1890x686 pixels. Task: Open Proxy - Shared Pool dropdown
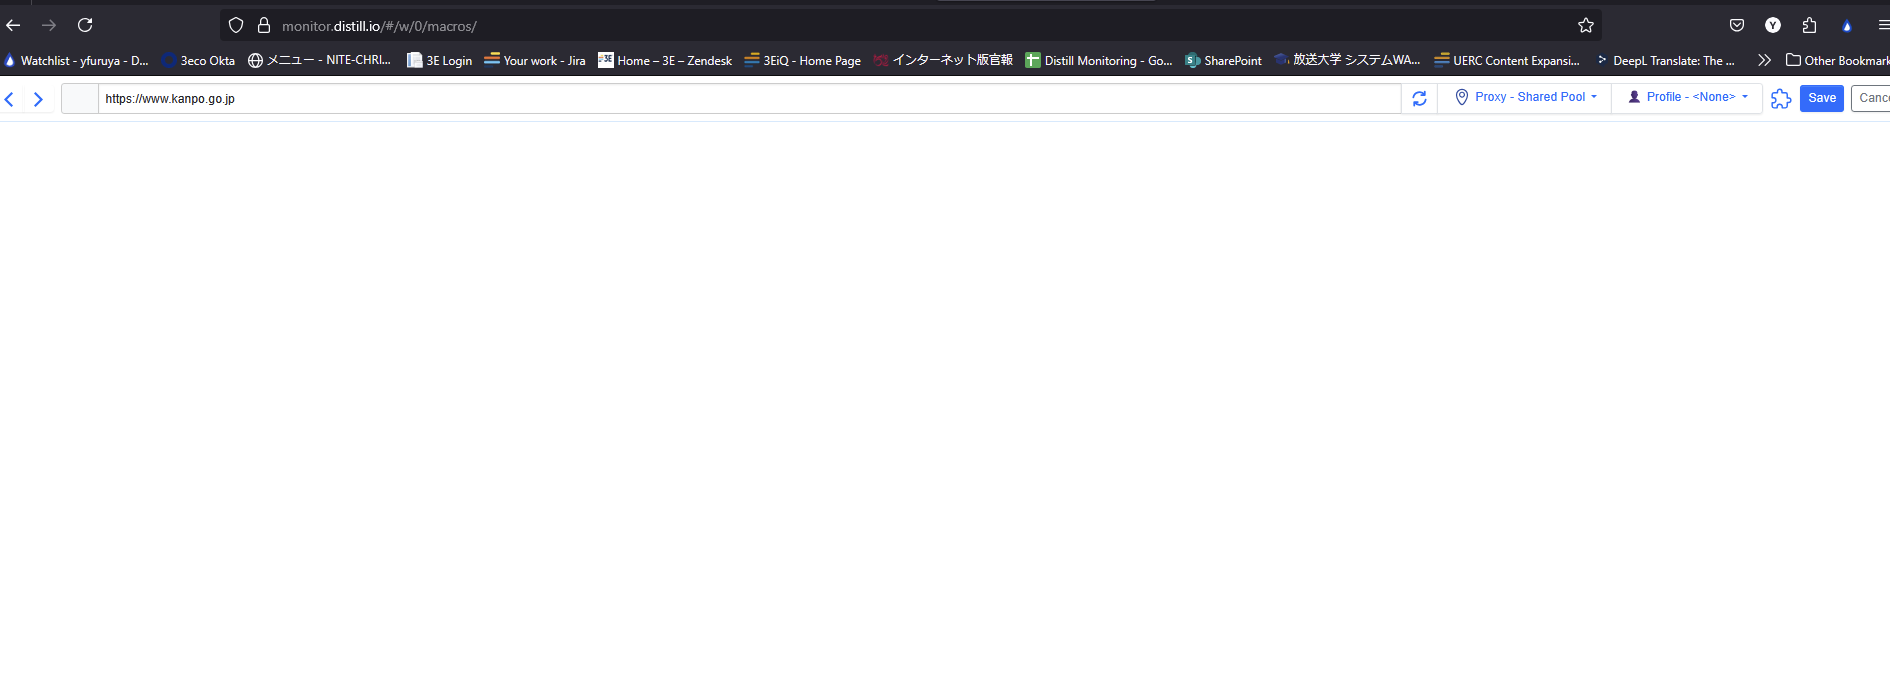(1525, 97)
